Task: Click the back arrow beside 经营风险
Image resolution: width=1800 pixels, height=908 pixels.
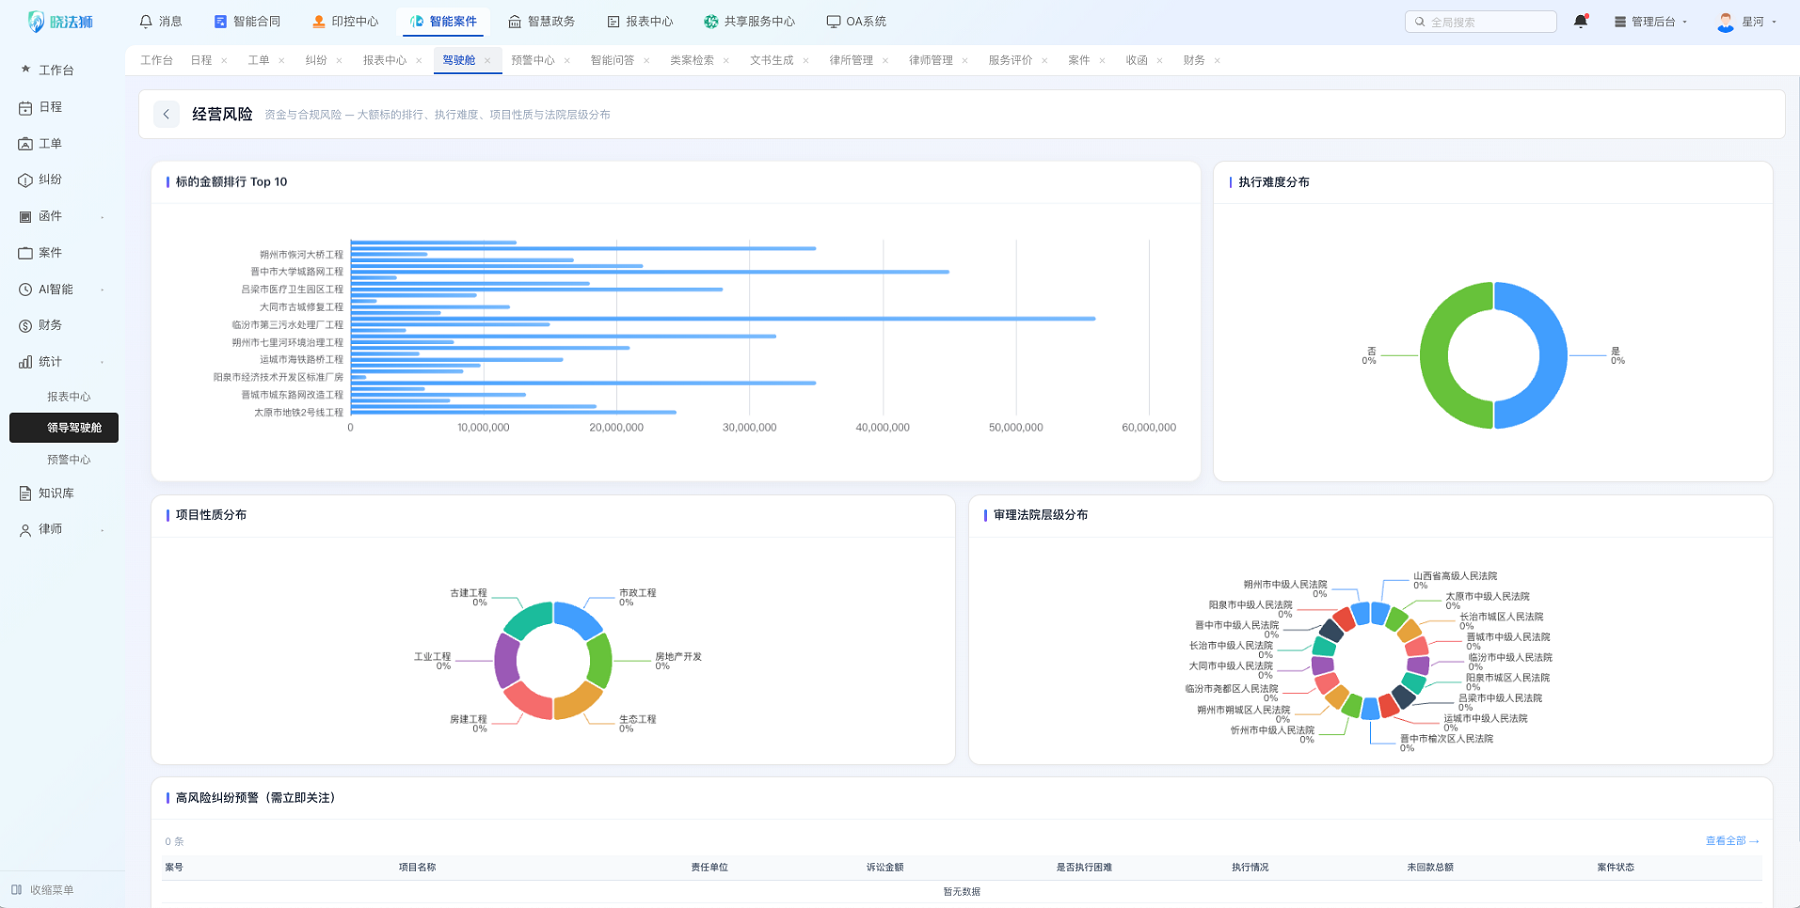Action: 167,114
